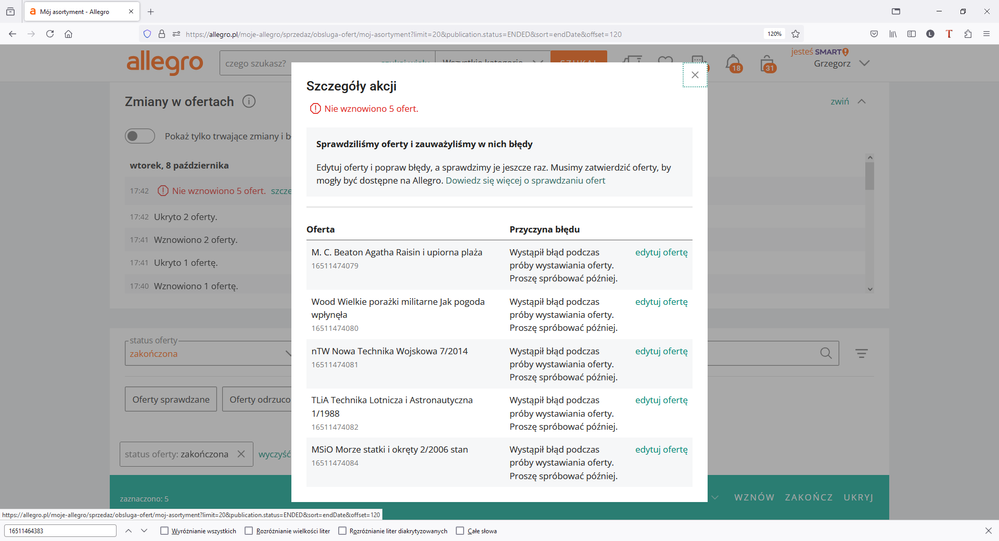The image size is (999, 541).
Task: Click the recent tabs icon in title bar
Action: coord(10,11)
